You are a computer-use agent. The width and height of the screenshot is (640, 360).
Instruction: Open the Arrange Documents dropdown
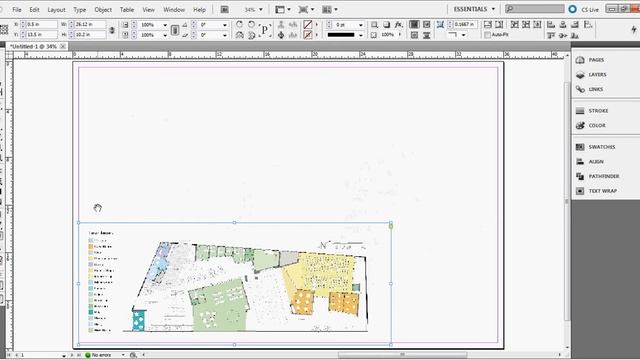click(x=330, y=9)
